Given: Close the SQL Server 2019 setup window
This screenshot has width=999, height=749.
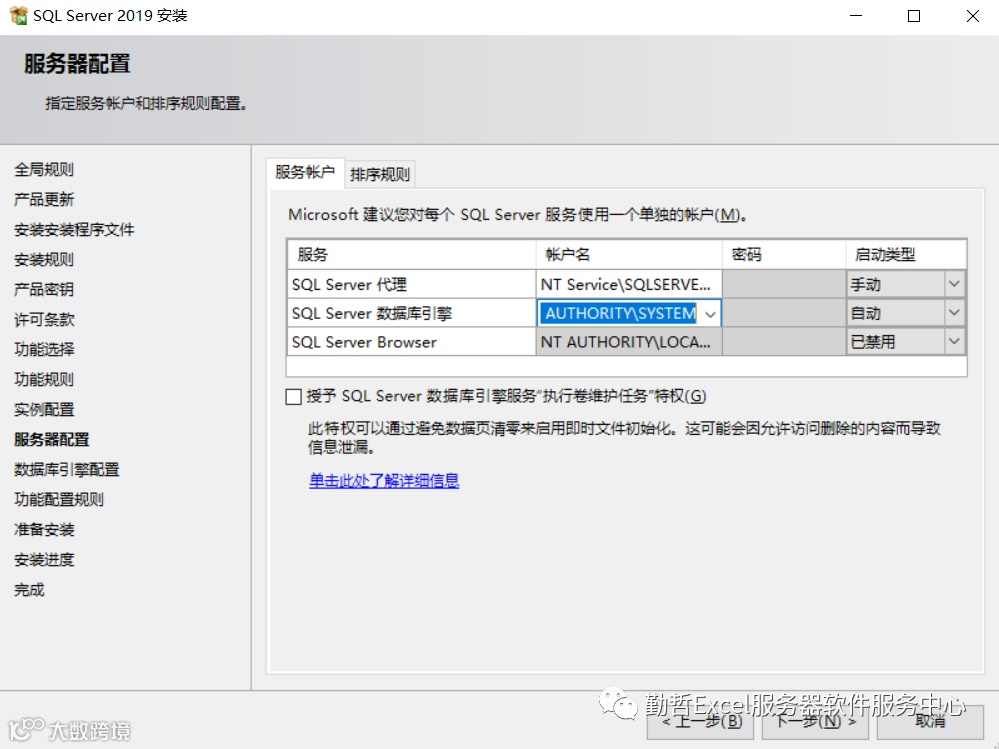Looking at the screenshot, I should coord(972,16).
